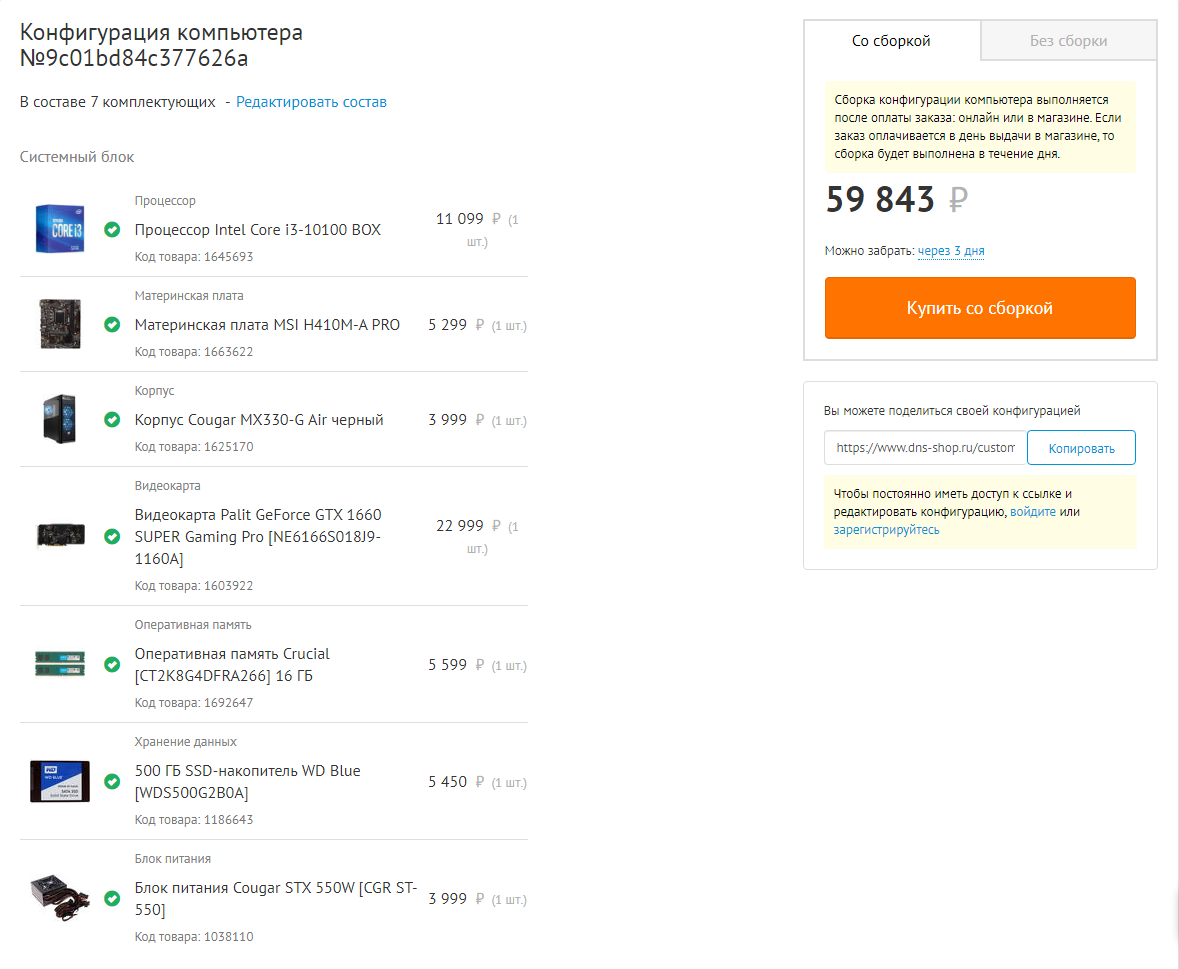Click green checkmark icon beside Intel Core i3-10100

112,230
